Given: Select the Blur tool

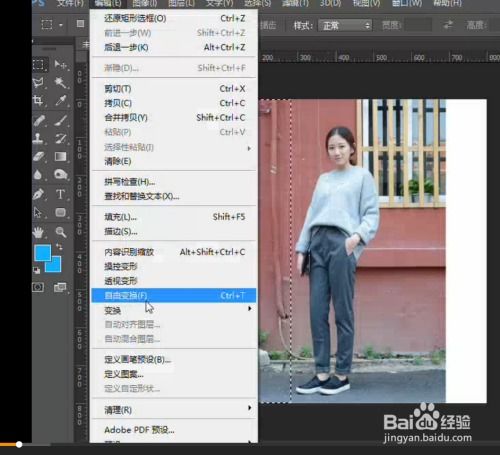Looking at the screenshot, I should [x=38, y=174].
